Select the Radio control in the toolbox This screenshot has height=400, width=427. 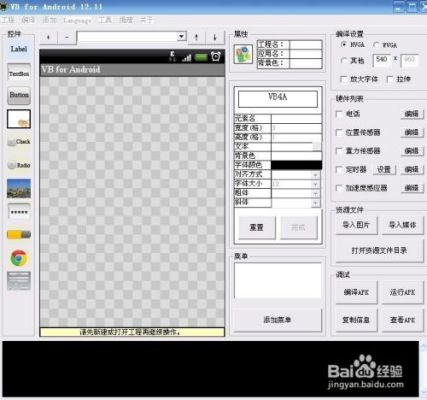19,165
